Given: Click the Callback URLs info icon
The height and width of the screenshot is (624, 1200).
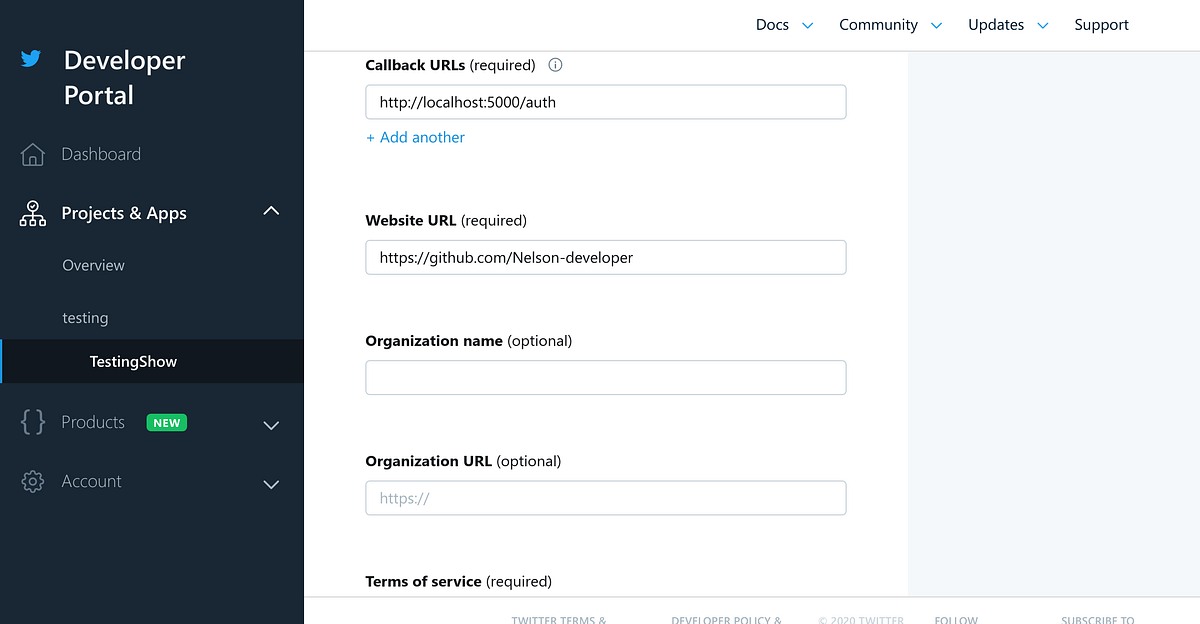Looking at the screenshot, I should [x=555, y=64].
